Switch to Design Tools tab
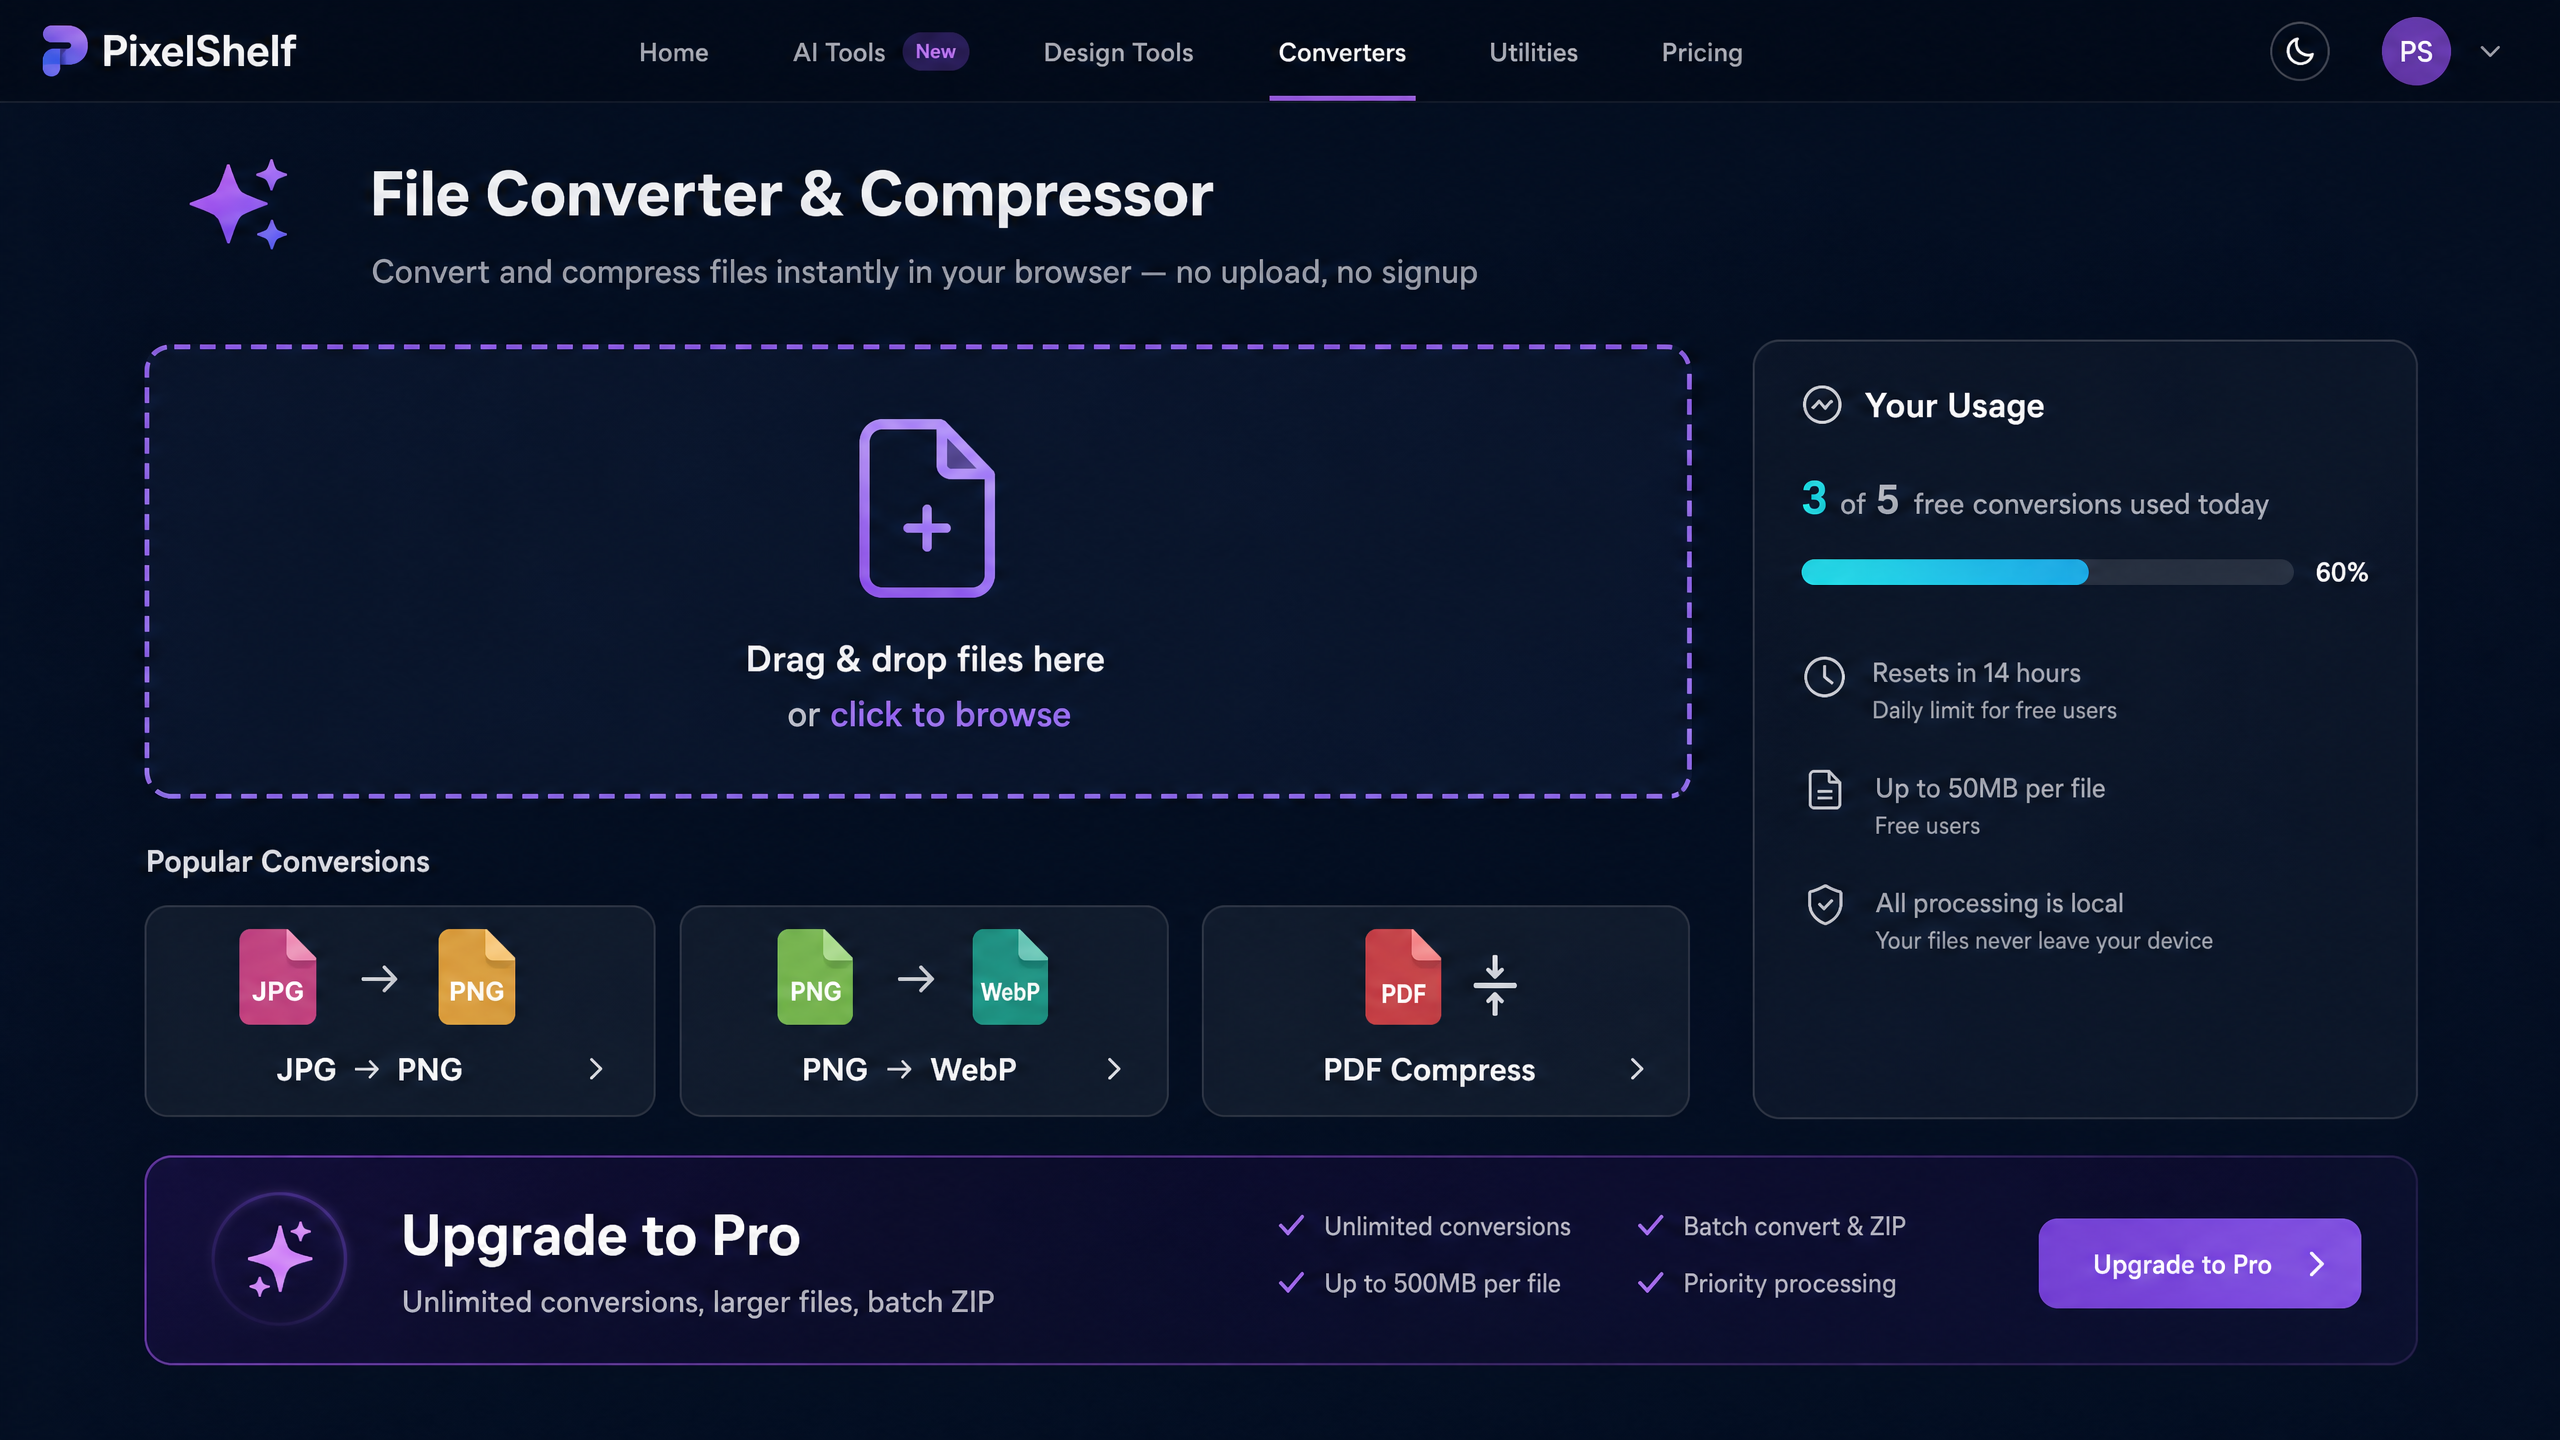Screen dimensions: 2560x1440 tap(1118, 52)
